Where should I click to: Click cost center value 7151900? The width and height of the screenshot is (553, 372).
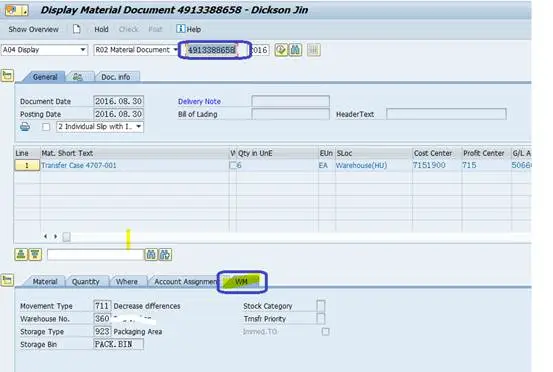[x=429, y=165]
